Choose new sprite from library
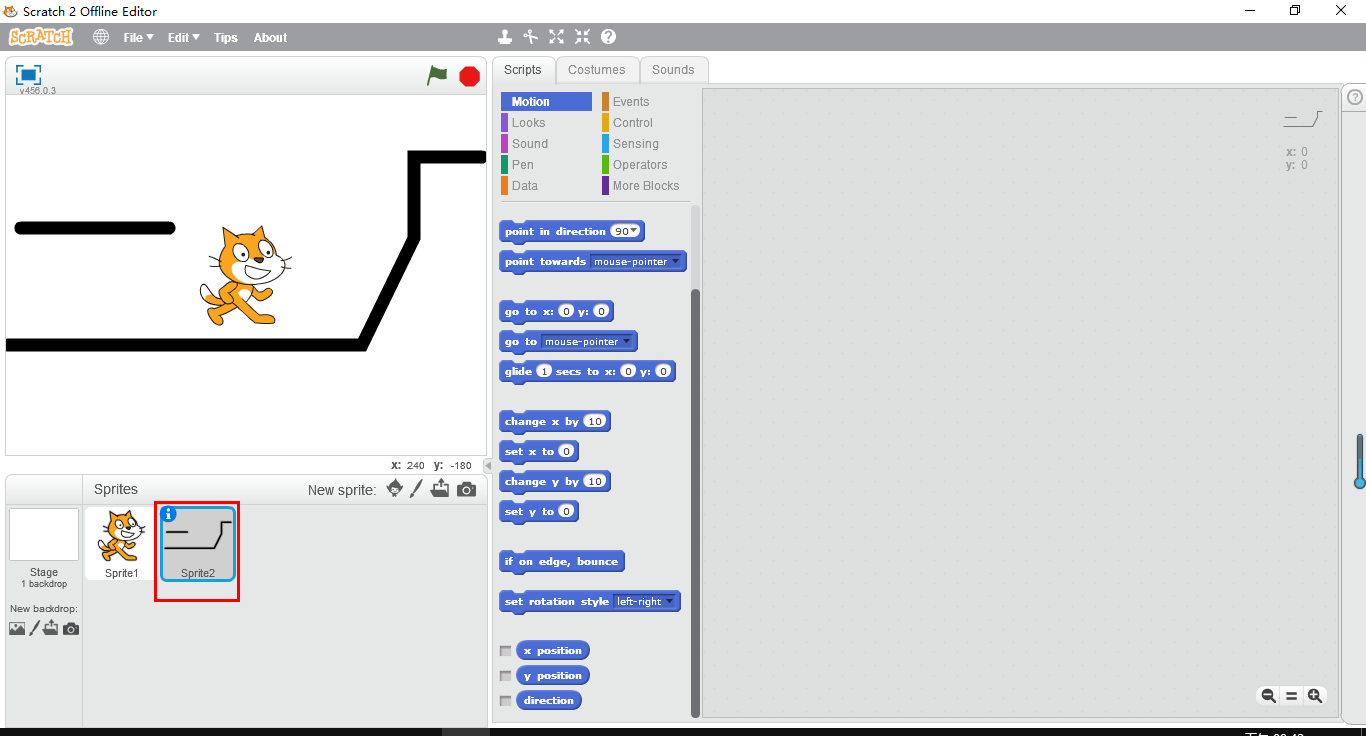 click(x=395, y=489)
